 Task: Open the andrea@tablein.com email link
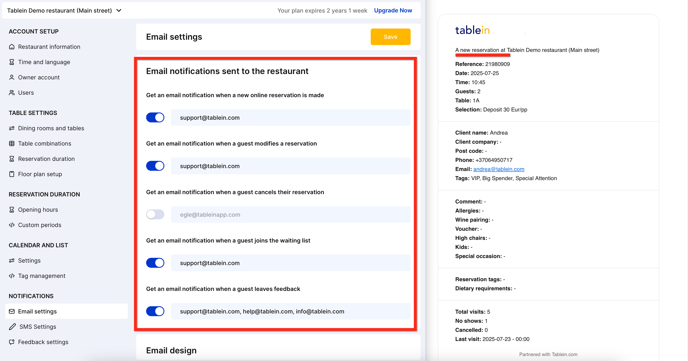point(498,169)
